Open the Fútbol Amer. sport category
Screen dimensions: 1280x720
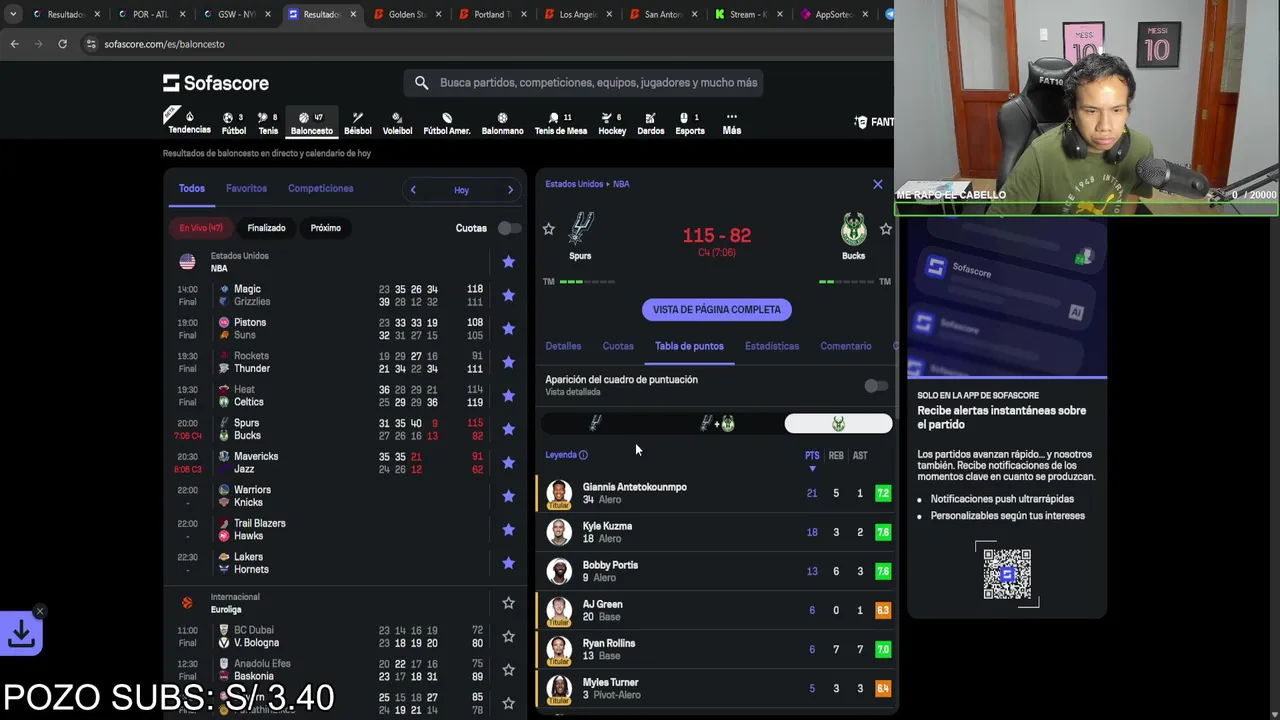coord(447,123)
